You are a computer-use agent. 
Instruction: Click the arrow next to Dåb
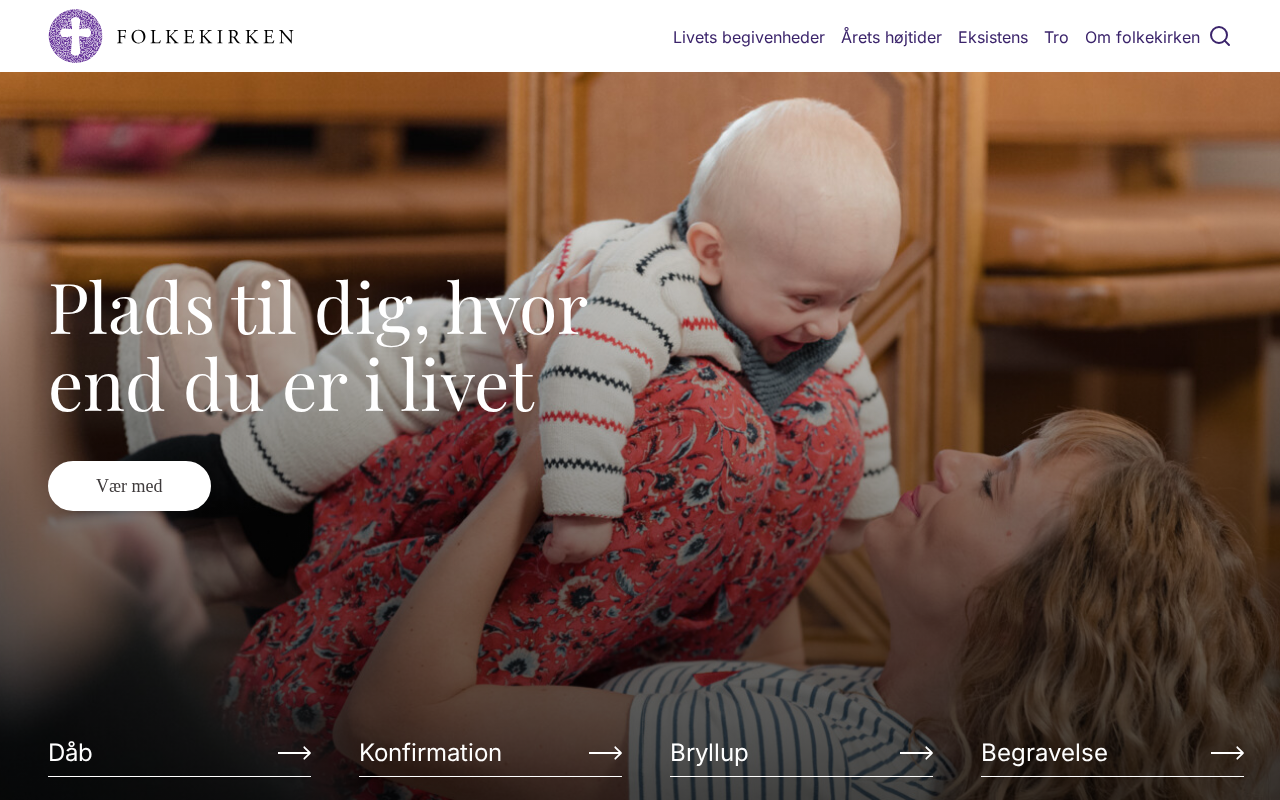tap(294, 753)
